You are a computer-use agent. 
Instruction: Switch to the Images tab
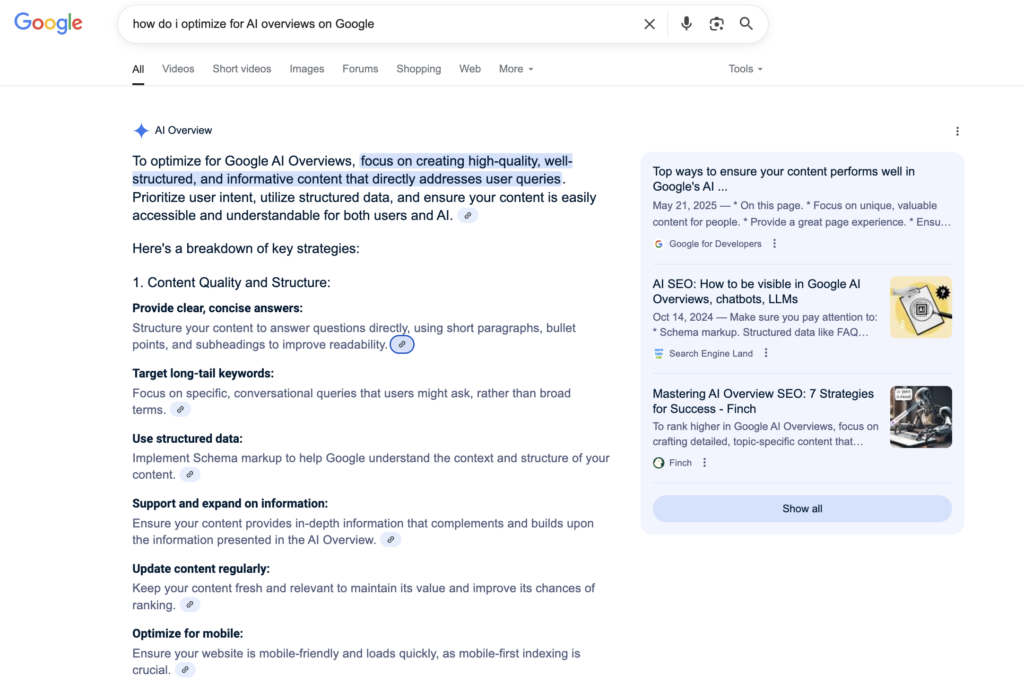[307, 69]
